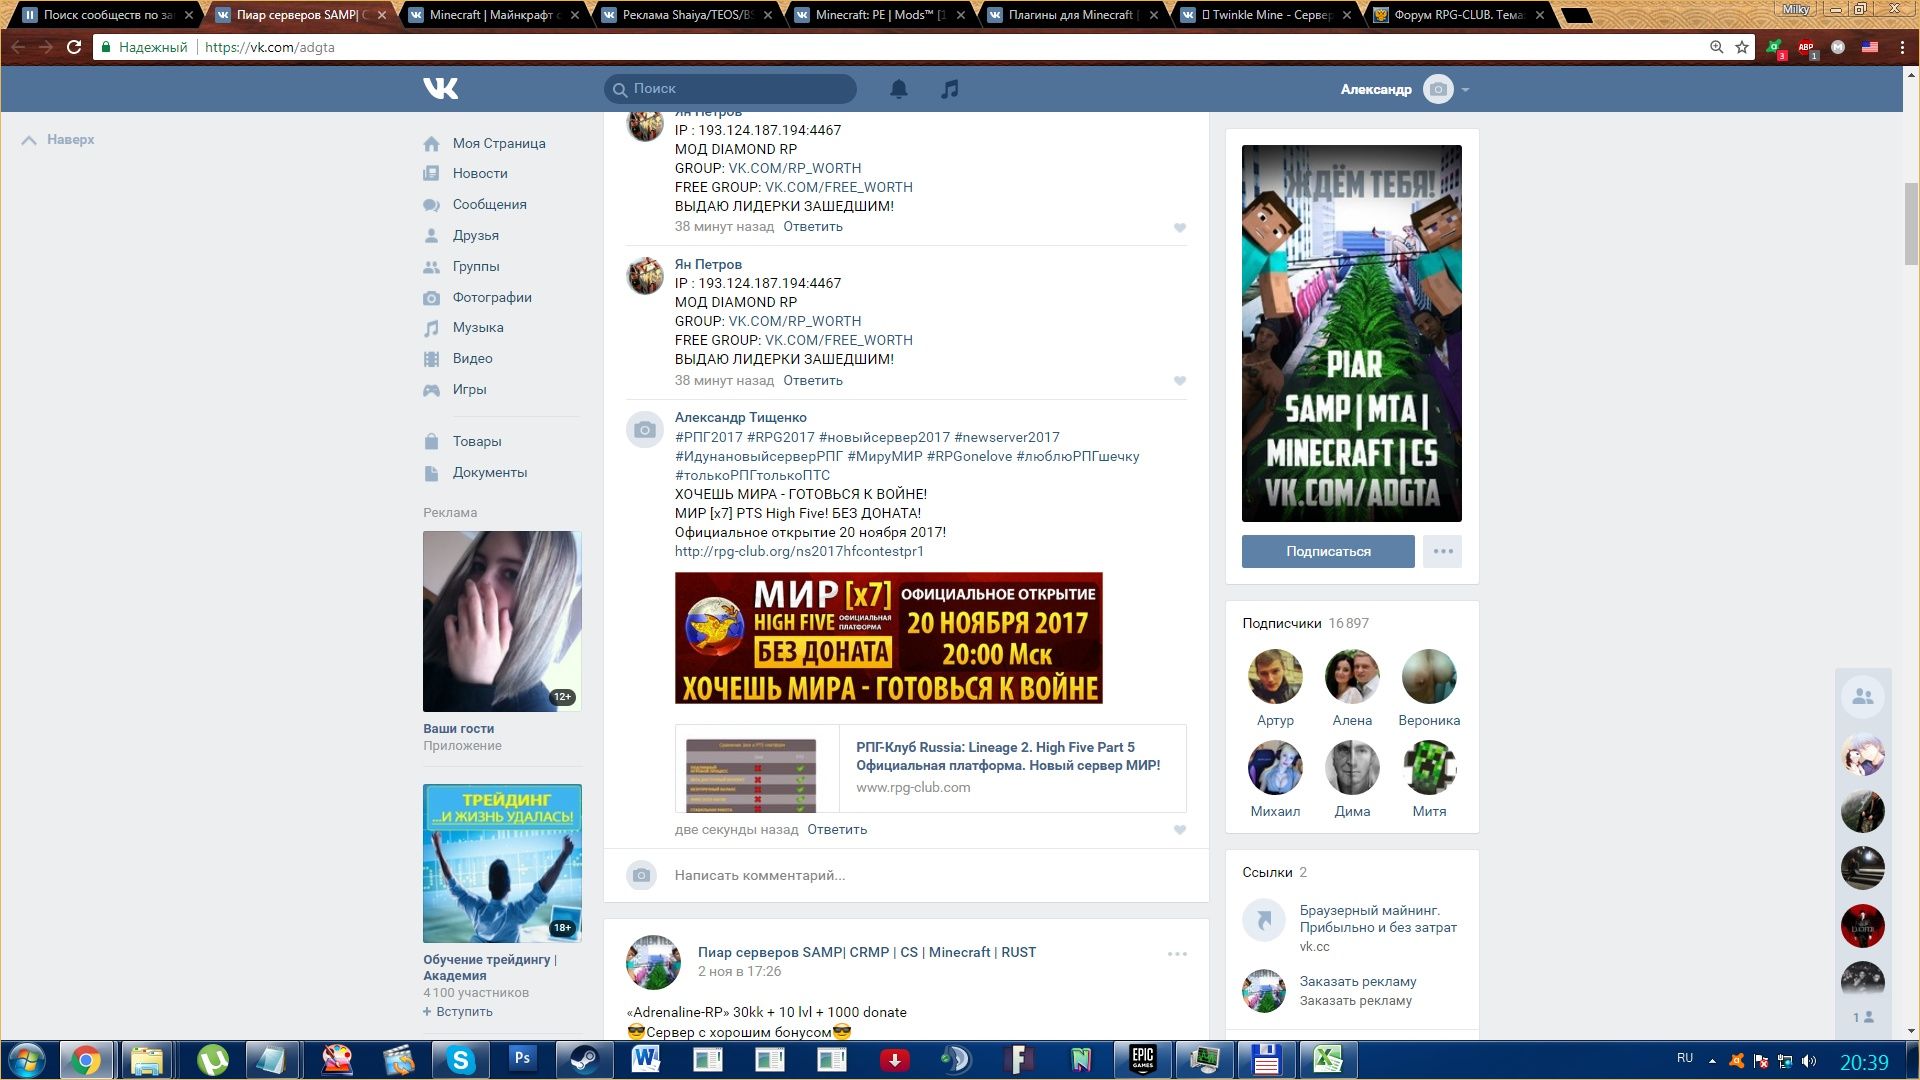The image size is (1920, 1080).
Task: Click RU language indicator in tray
Action: click(x=1685, y=1058)
